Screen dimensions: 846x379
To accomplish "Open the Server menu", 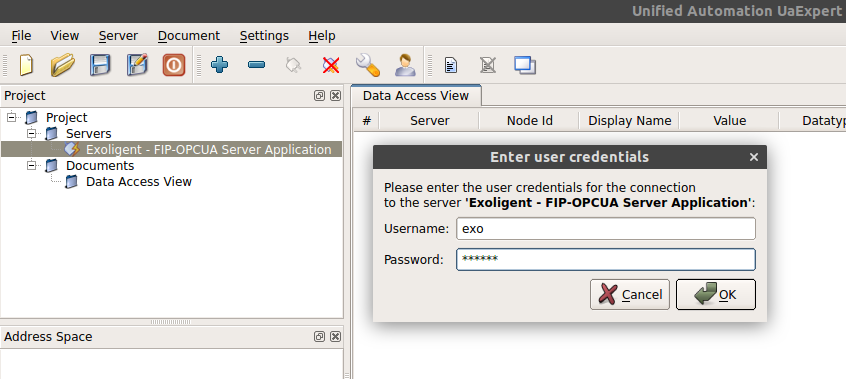I will [118, 36].
